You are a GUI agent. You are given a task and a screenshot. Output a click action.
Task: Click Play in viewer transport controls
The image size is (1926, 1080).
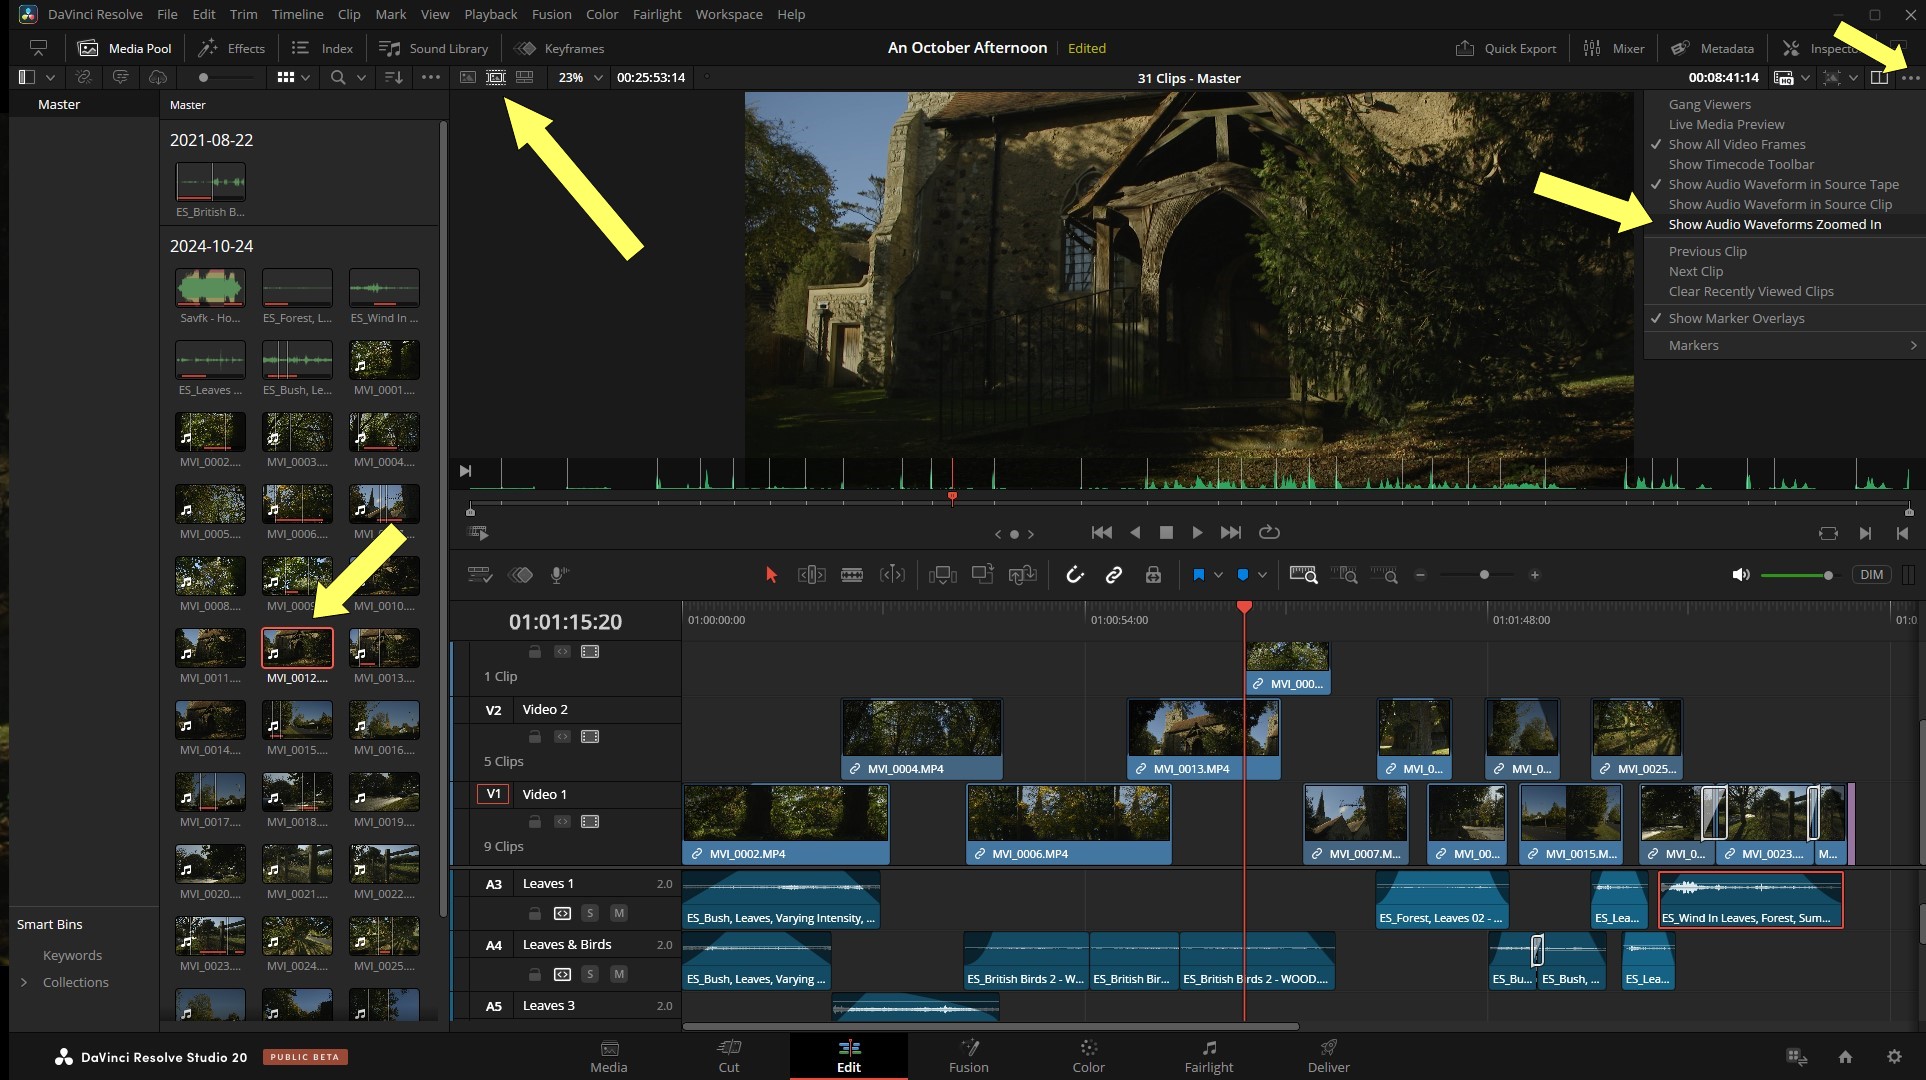pyautogui.click(x=1197, y=533)
